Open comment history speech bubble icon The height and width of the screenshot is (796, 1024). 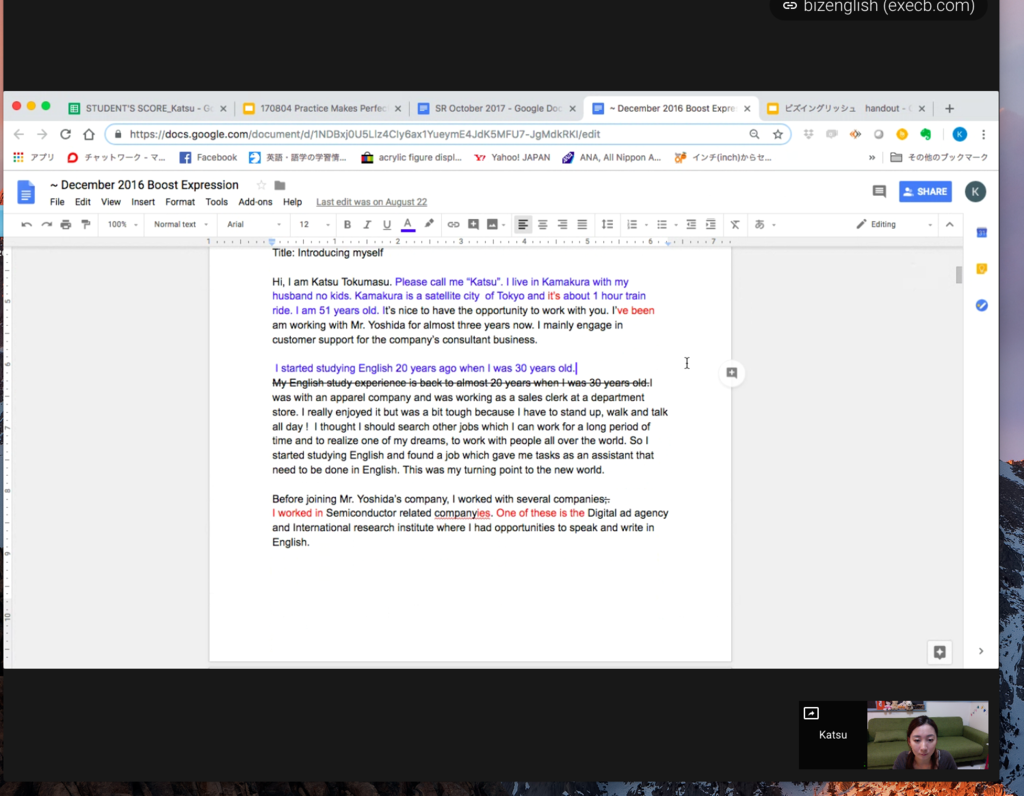[x=879, y=191]
